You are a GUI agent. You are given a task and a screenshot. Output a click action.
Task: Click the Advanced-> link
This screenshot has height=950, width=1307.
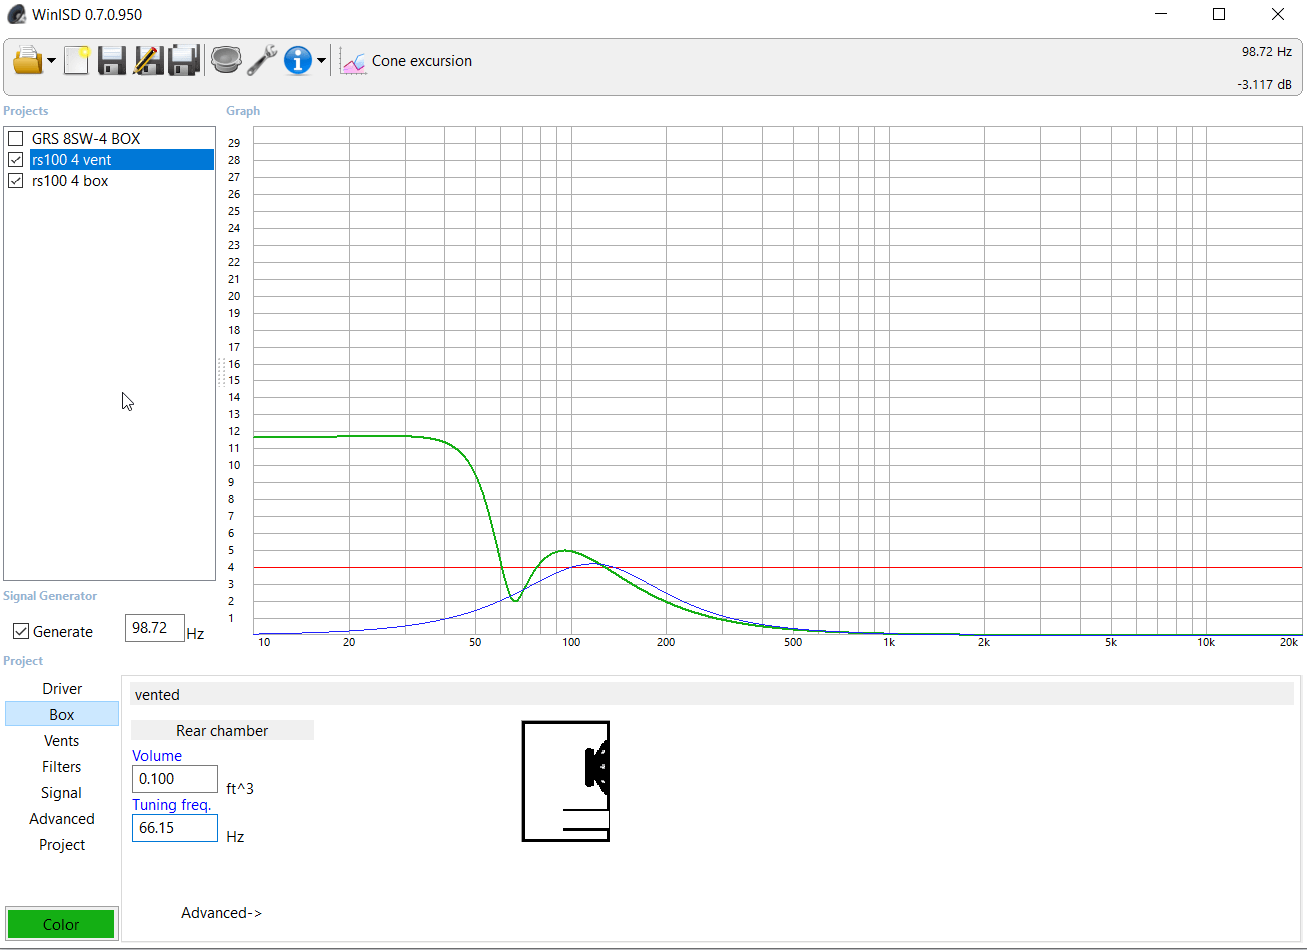[x=222, y=913]
